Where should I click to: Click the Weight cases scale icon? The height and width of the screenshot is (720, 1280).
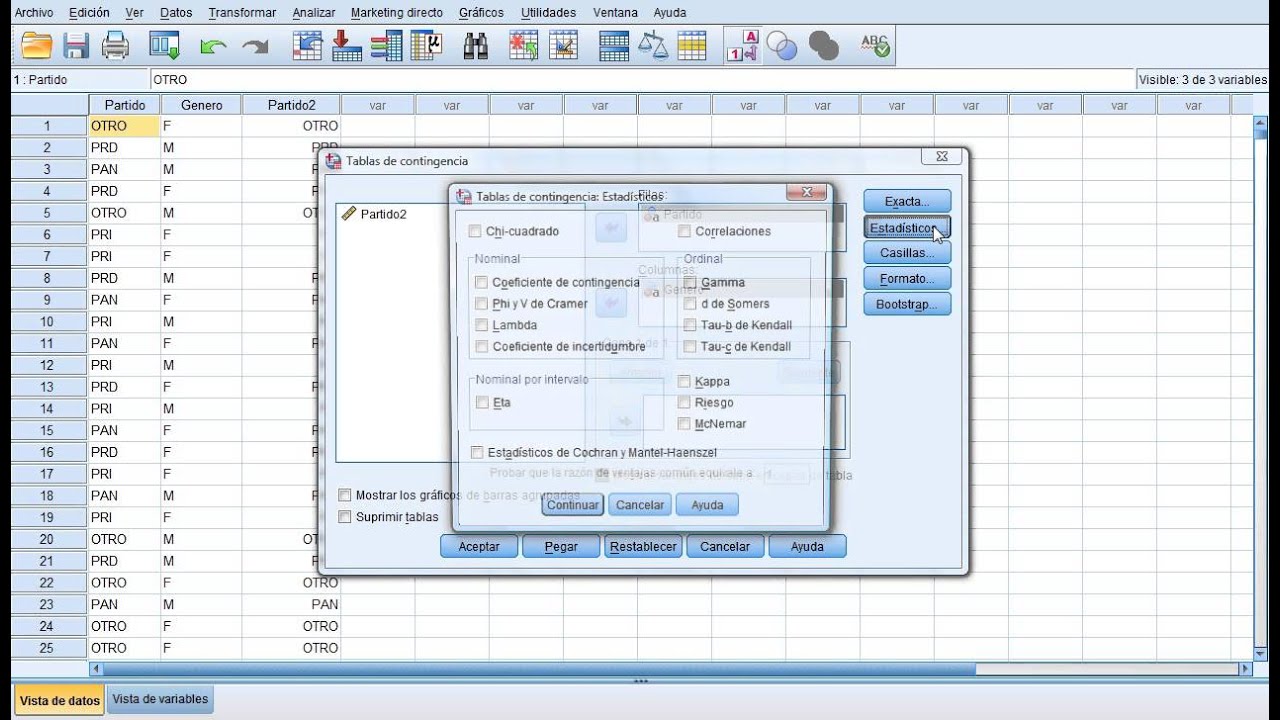[653, 46]
